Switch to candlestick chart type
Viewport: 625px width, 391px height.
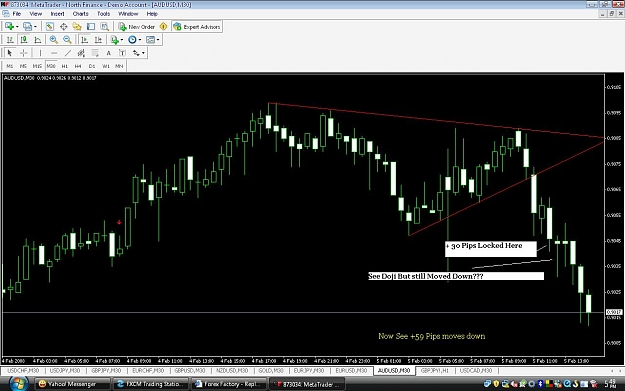pos(24,39)
